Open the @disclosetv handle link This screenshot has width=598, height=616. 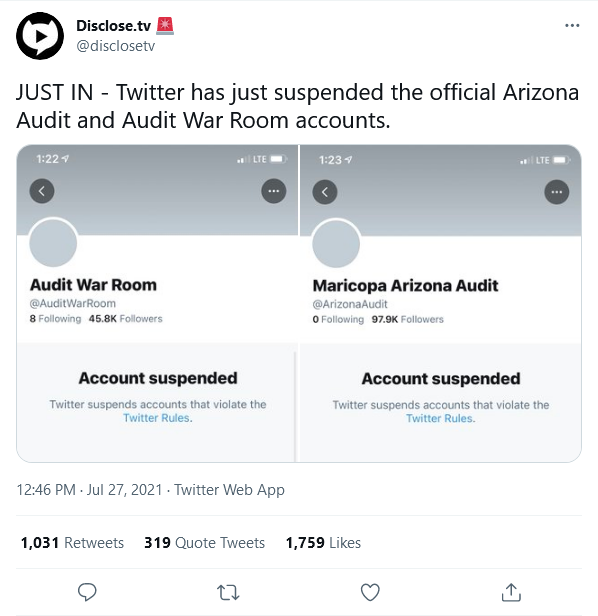coord(116,46)
